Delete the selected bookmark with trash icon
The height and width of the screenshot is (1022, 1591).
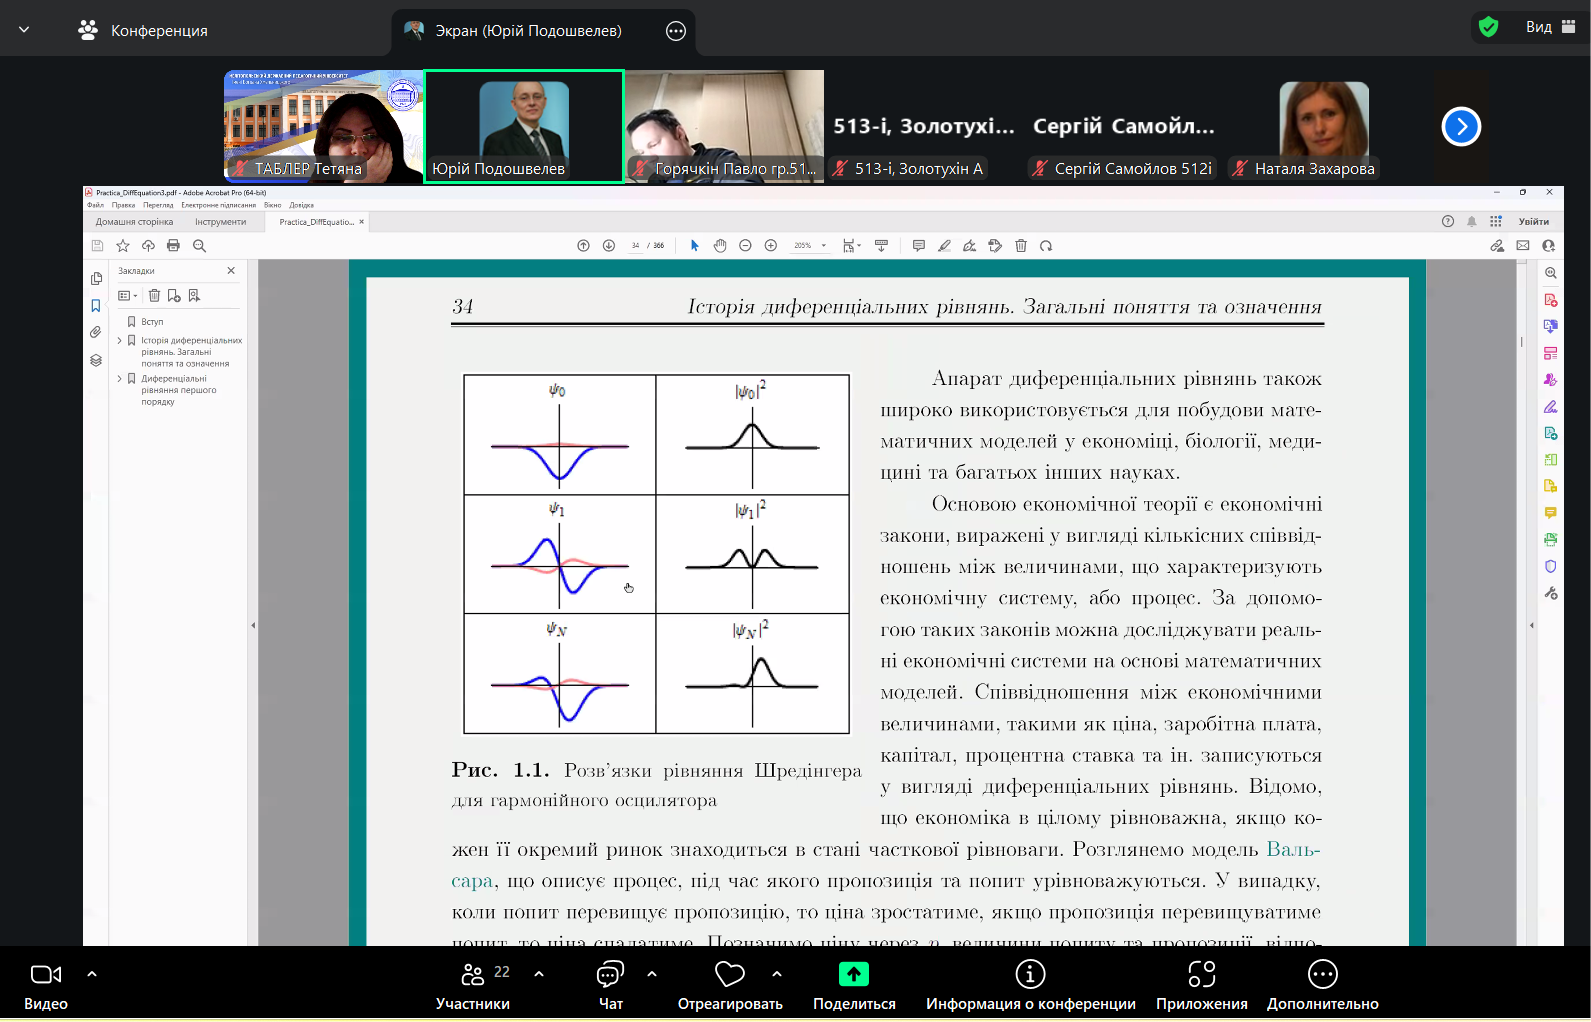point(154,295)
